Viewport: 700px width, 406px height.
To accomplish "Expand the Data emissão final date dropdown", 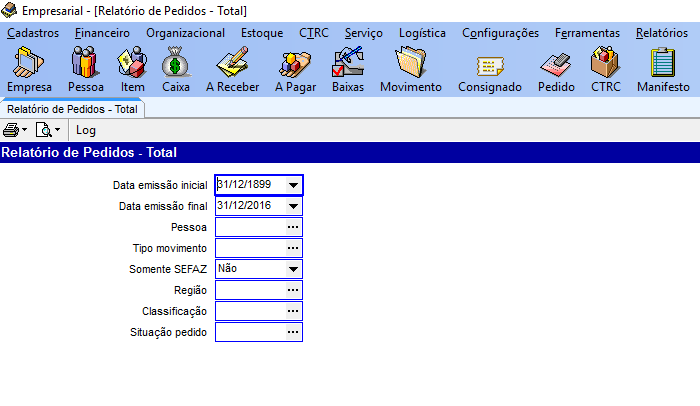I will coord(293,206).
